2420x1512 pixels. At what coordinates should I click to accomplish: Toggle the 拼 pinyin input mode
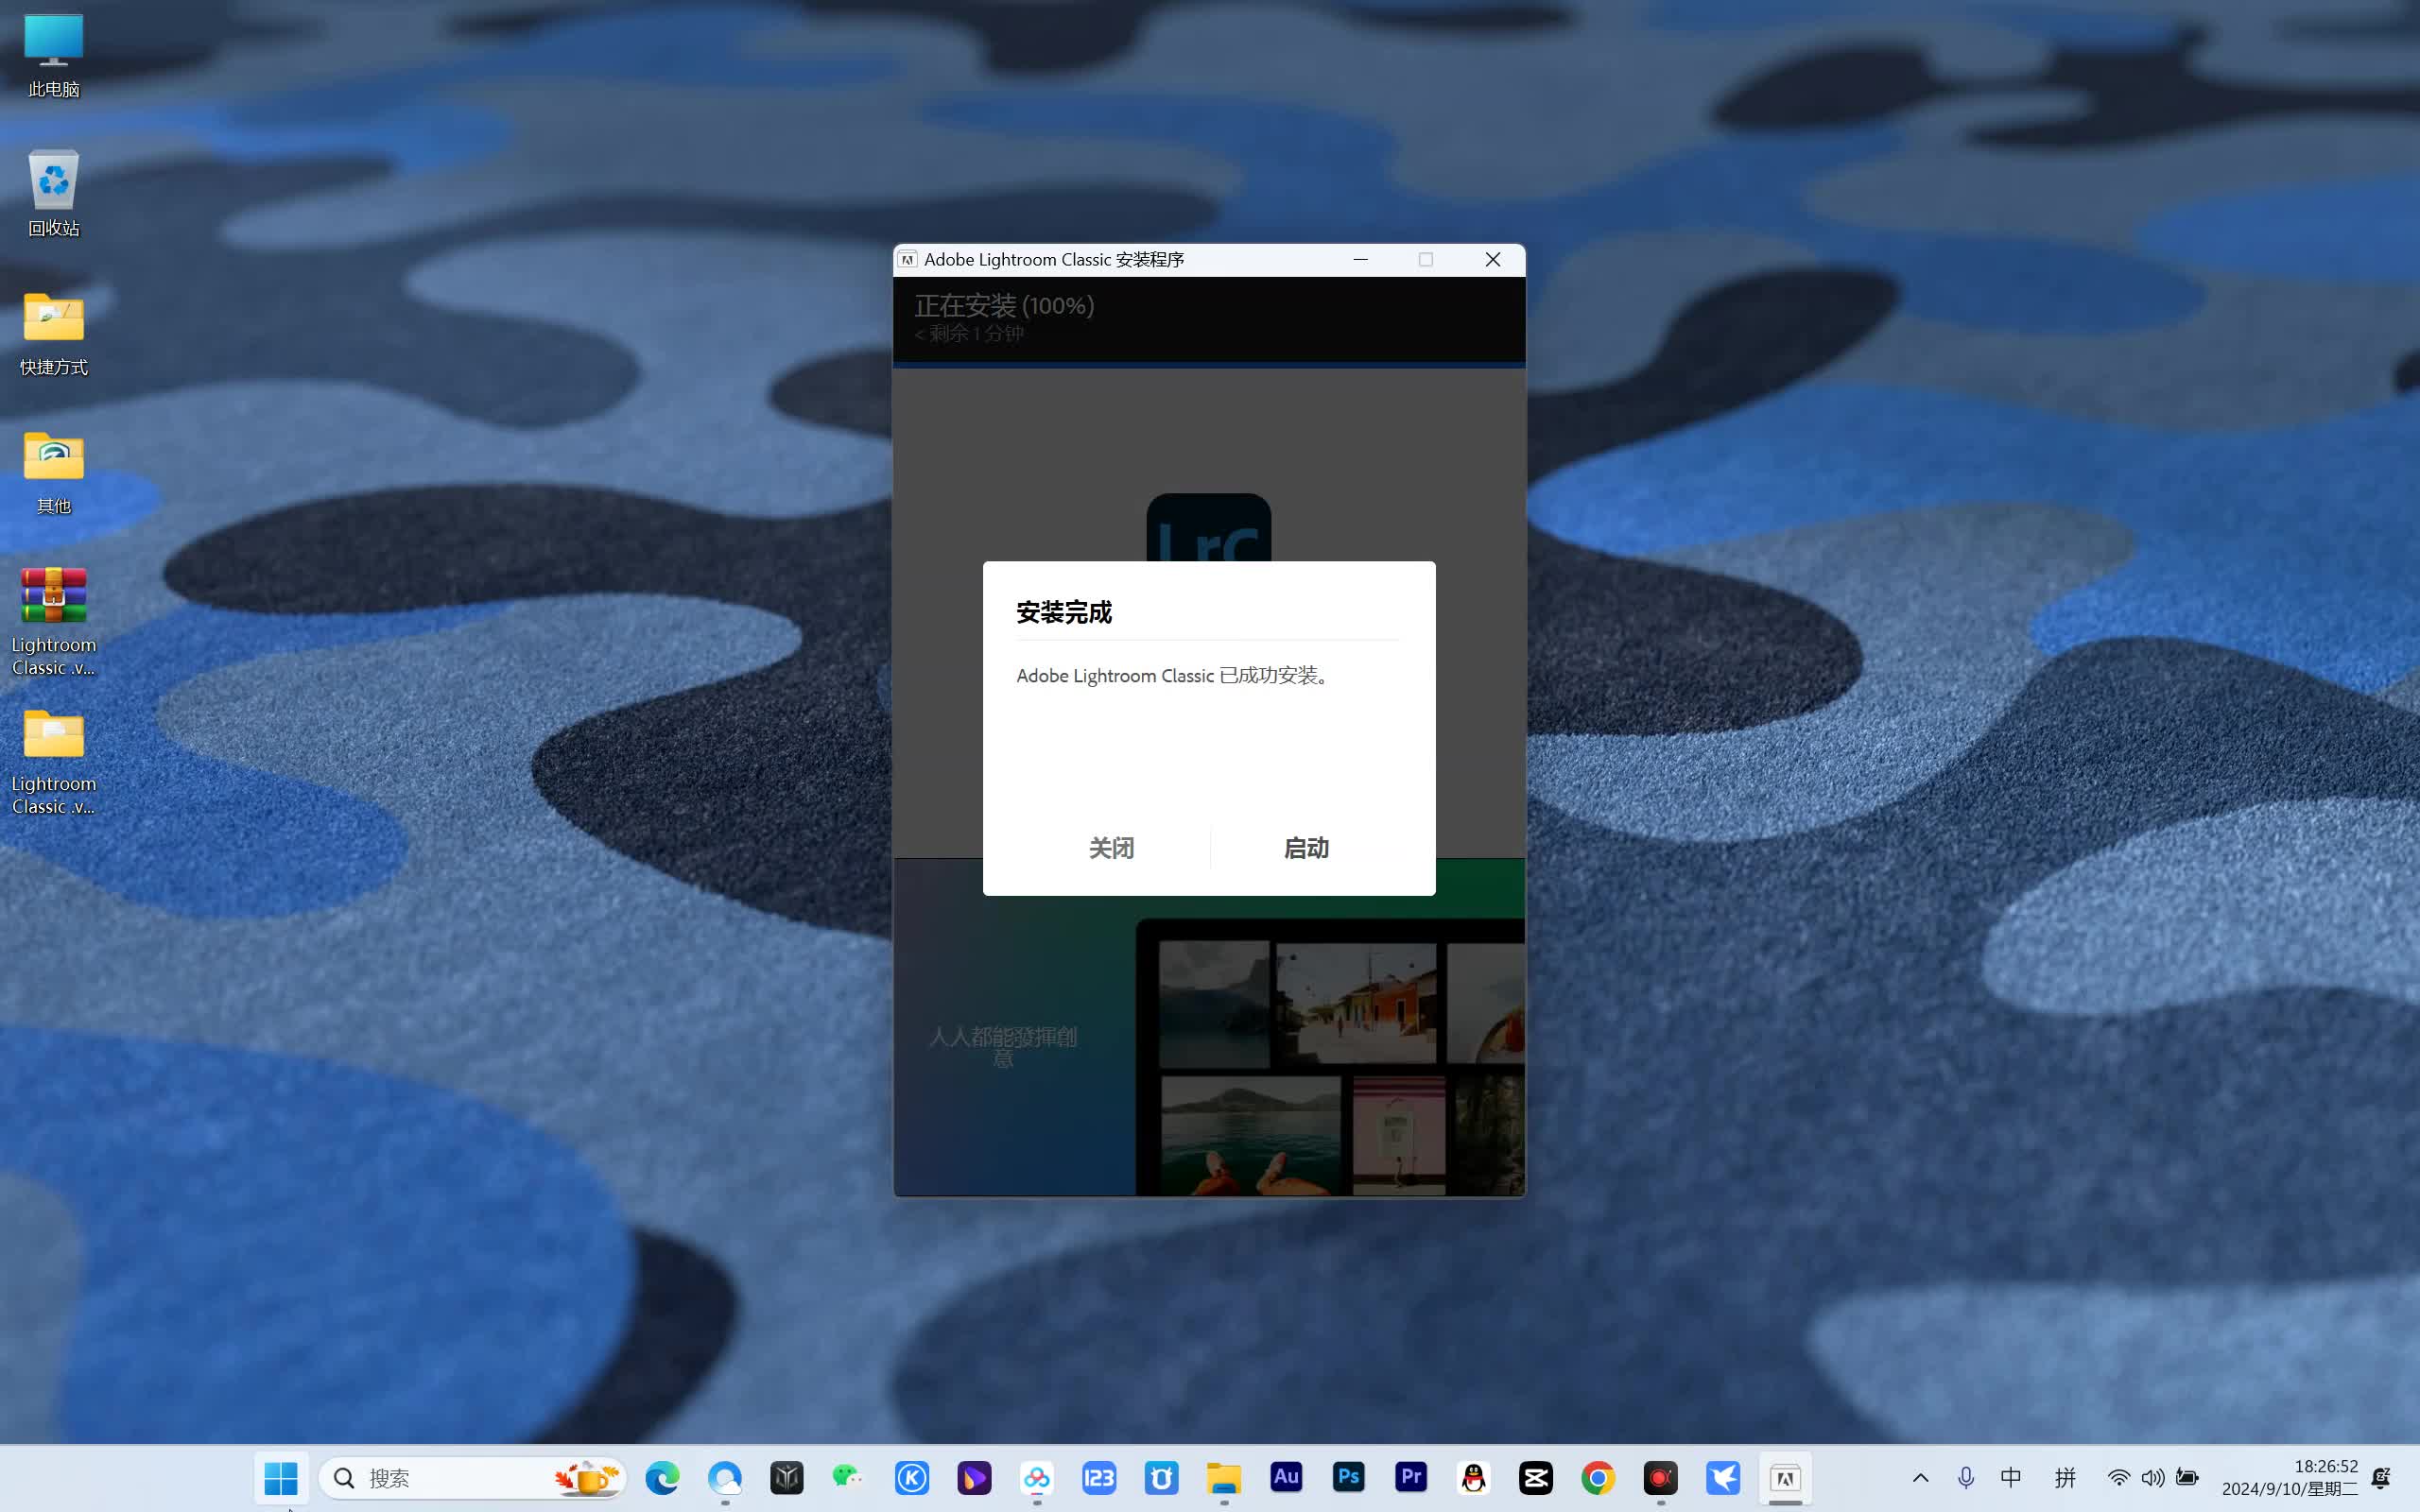point(2065,1477)
